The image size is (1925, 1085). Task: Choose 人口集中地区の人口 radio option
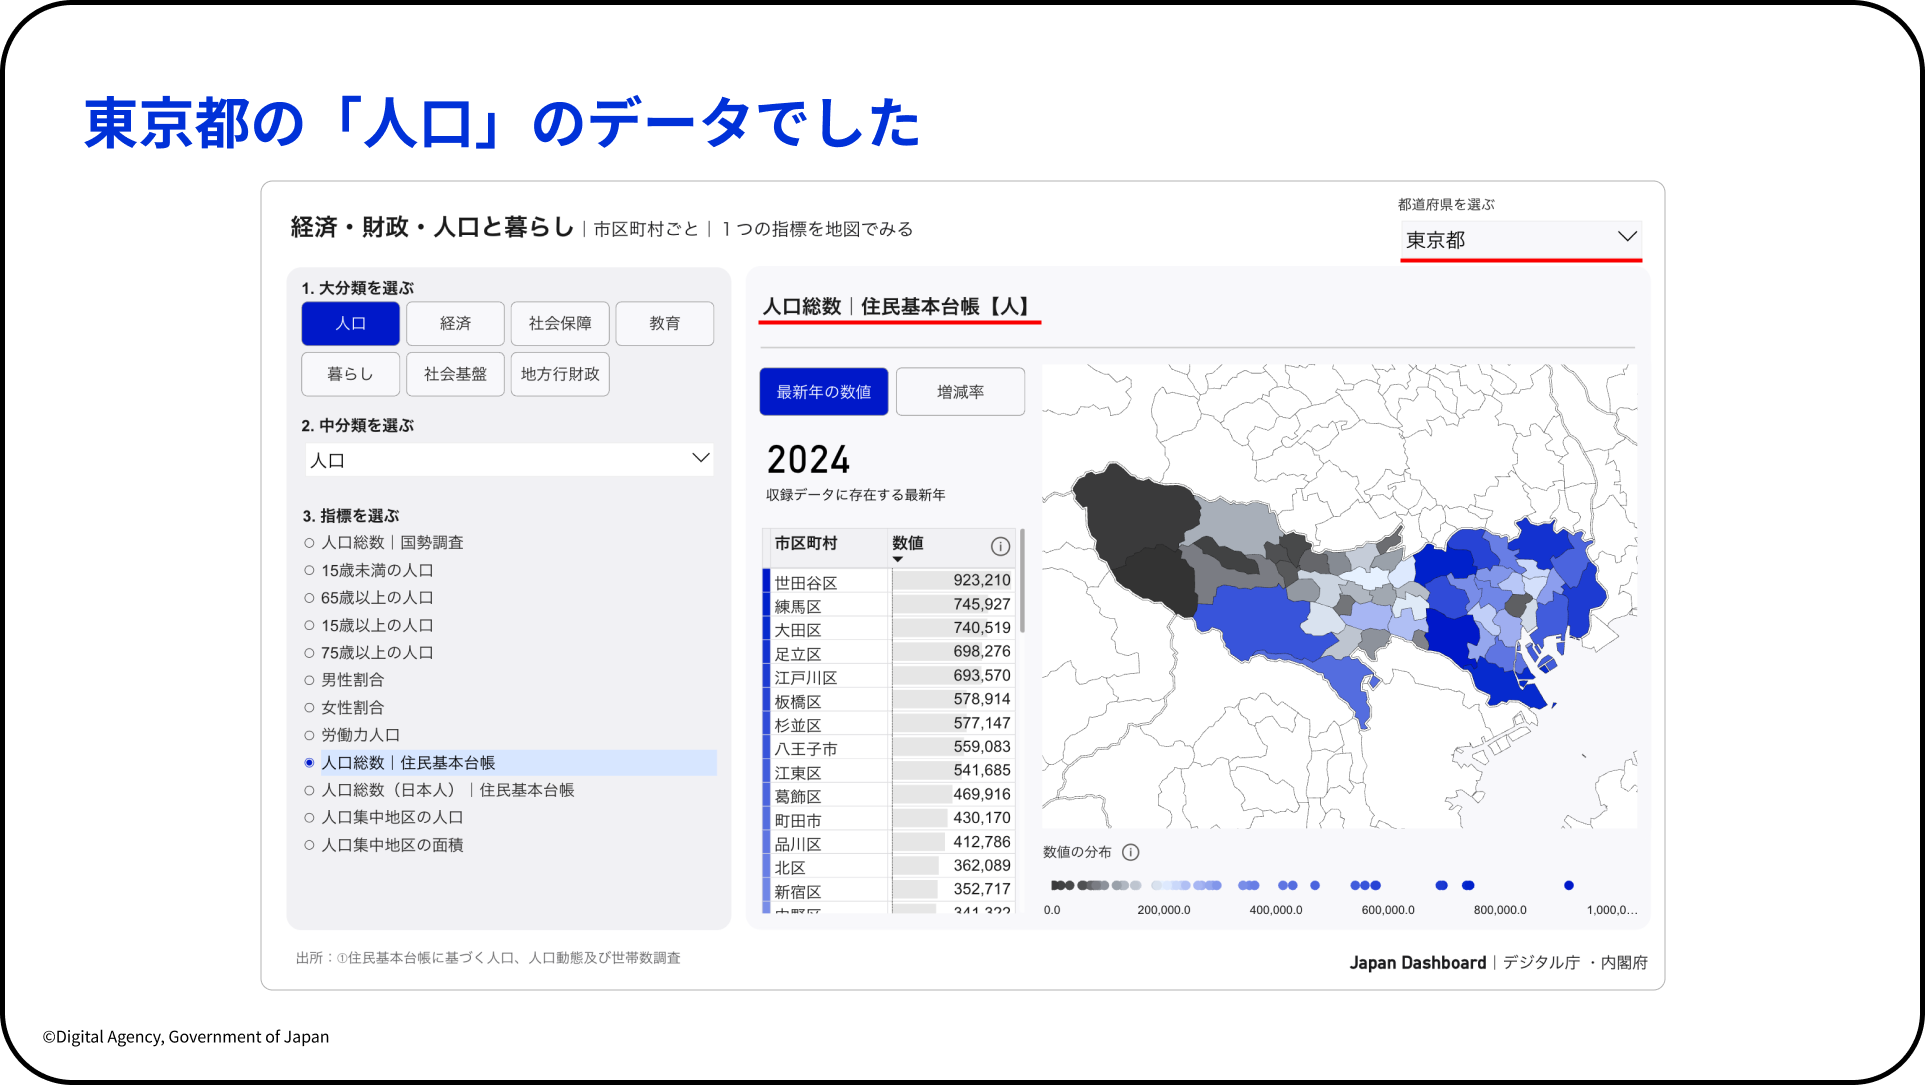(309, 817)
